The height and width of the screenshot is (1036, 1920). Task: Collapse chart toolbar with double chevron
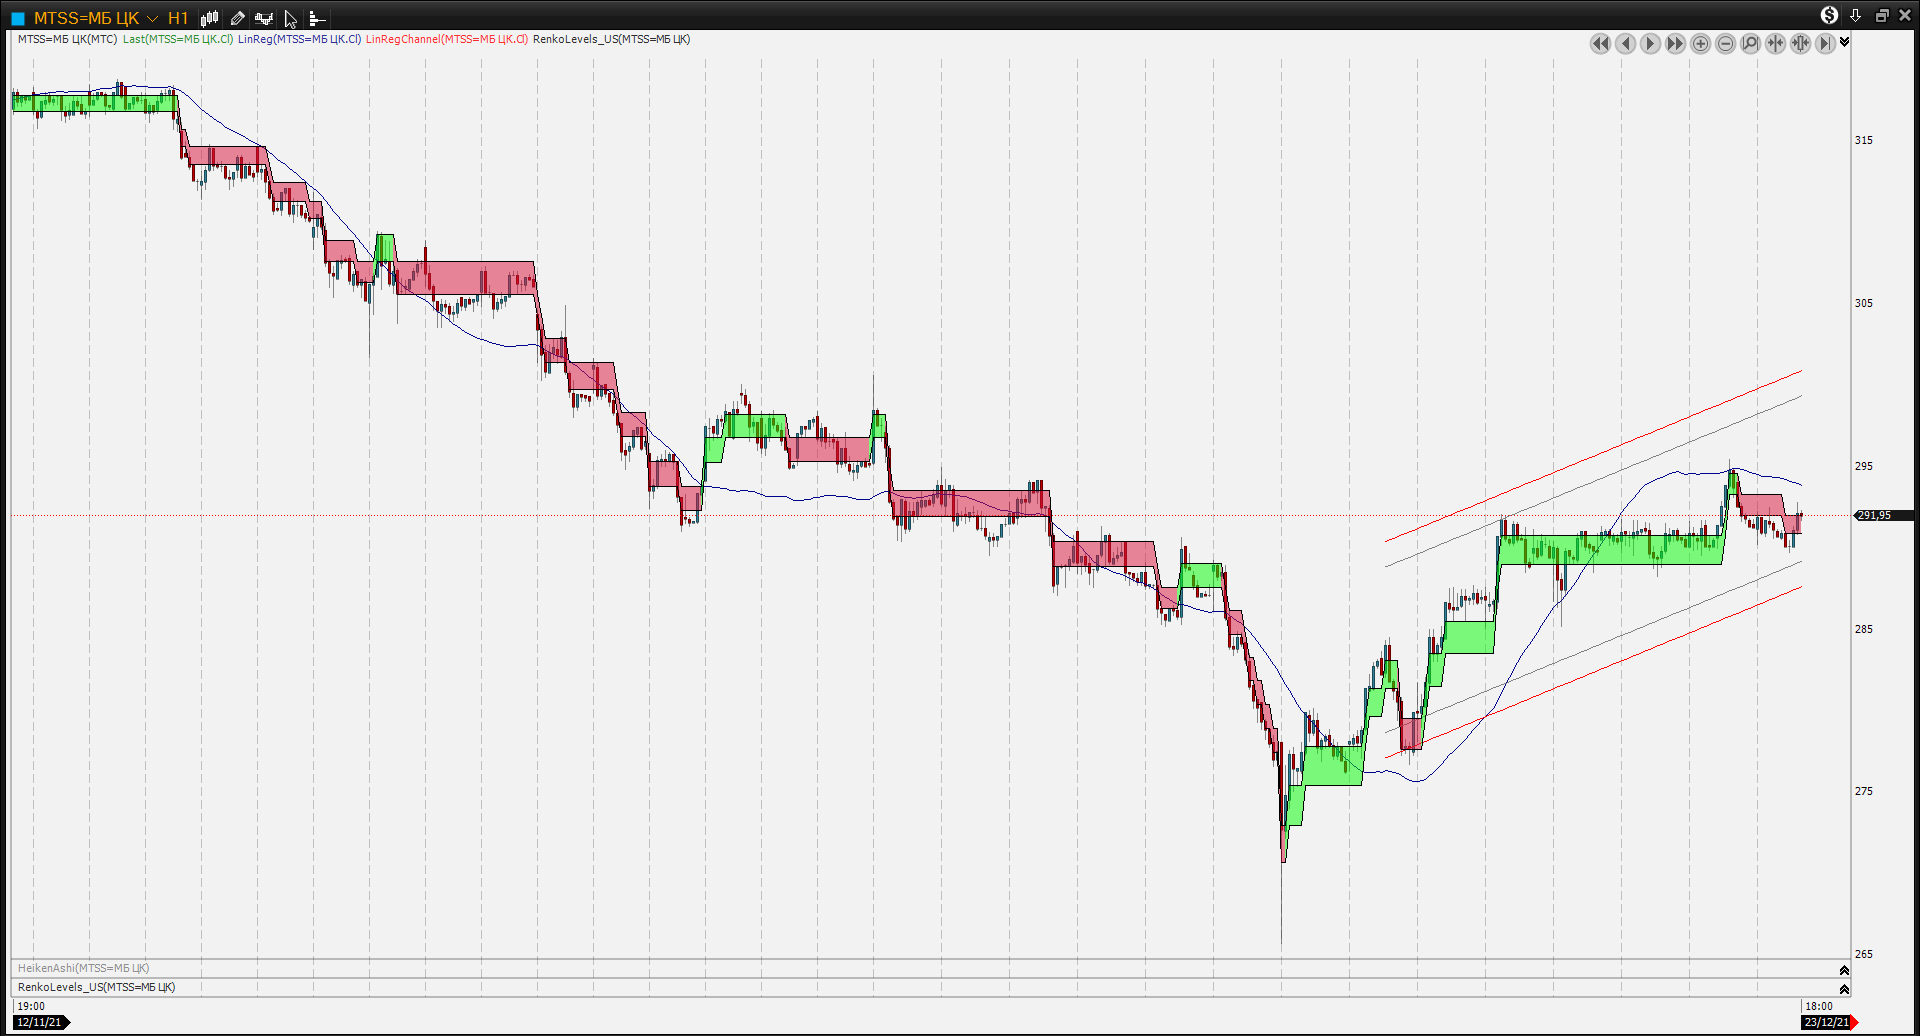coord(1844,42)
